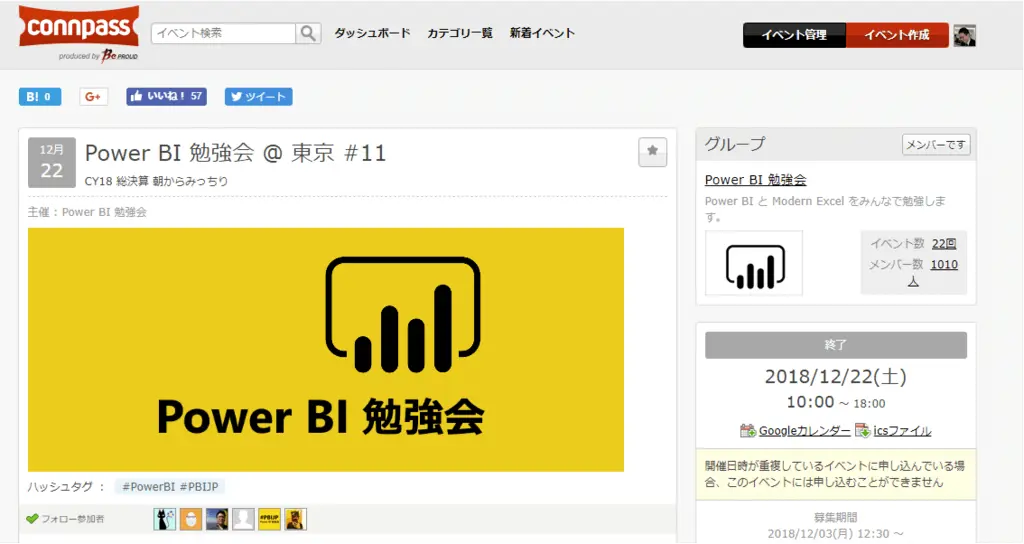Click the last followed participant avatar

(295, 519)
